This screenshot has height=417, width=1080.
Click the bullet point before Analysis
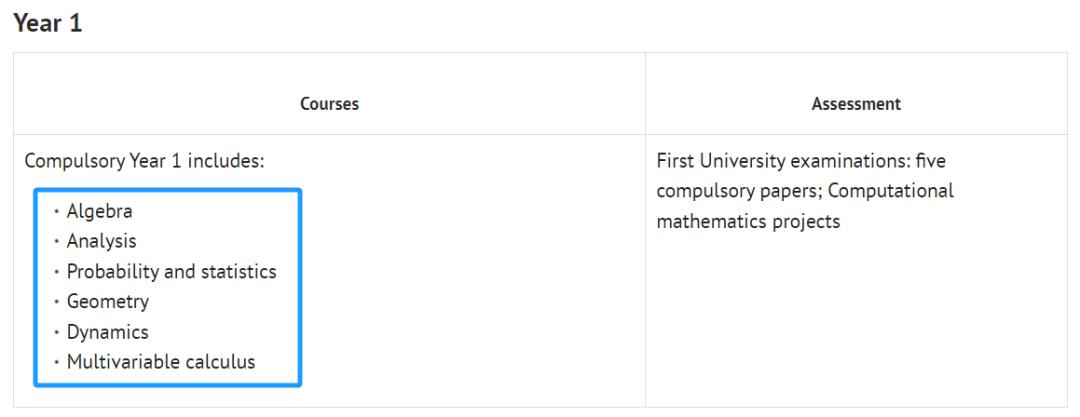[56, 242]
